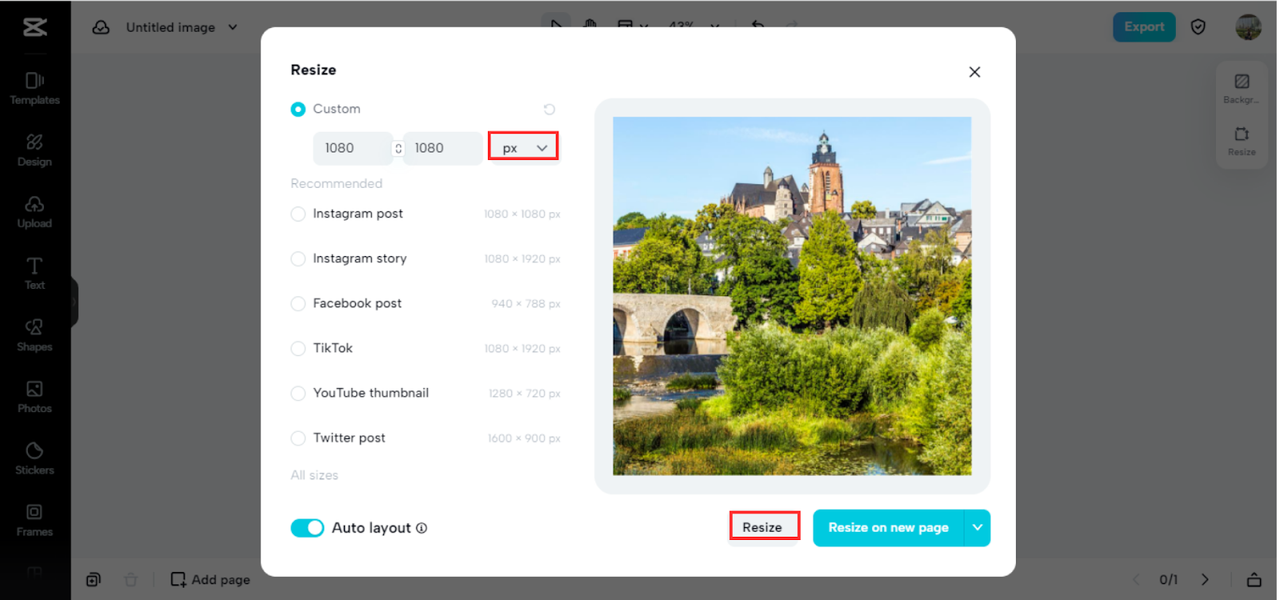Expand the page panel icon at bottom right

pyautogui.click(x=1253, y=580)
